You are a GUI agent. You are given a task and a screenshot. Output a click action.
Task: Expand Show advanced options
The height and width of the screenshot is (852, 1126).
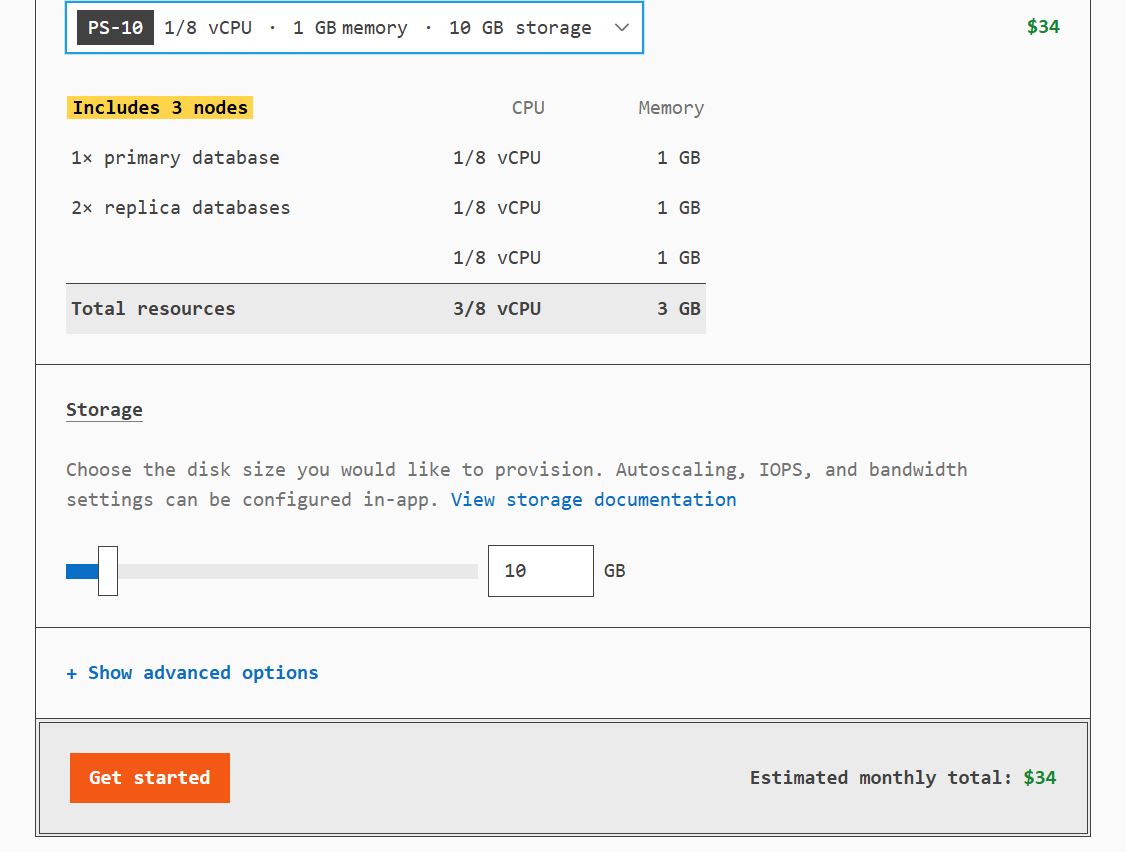click(202, 673)
